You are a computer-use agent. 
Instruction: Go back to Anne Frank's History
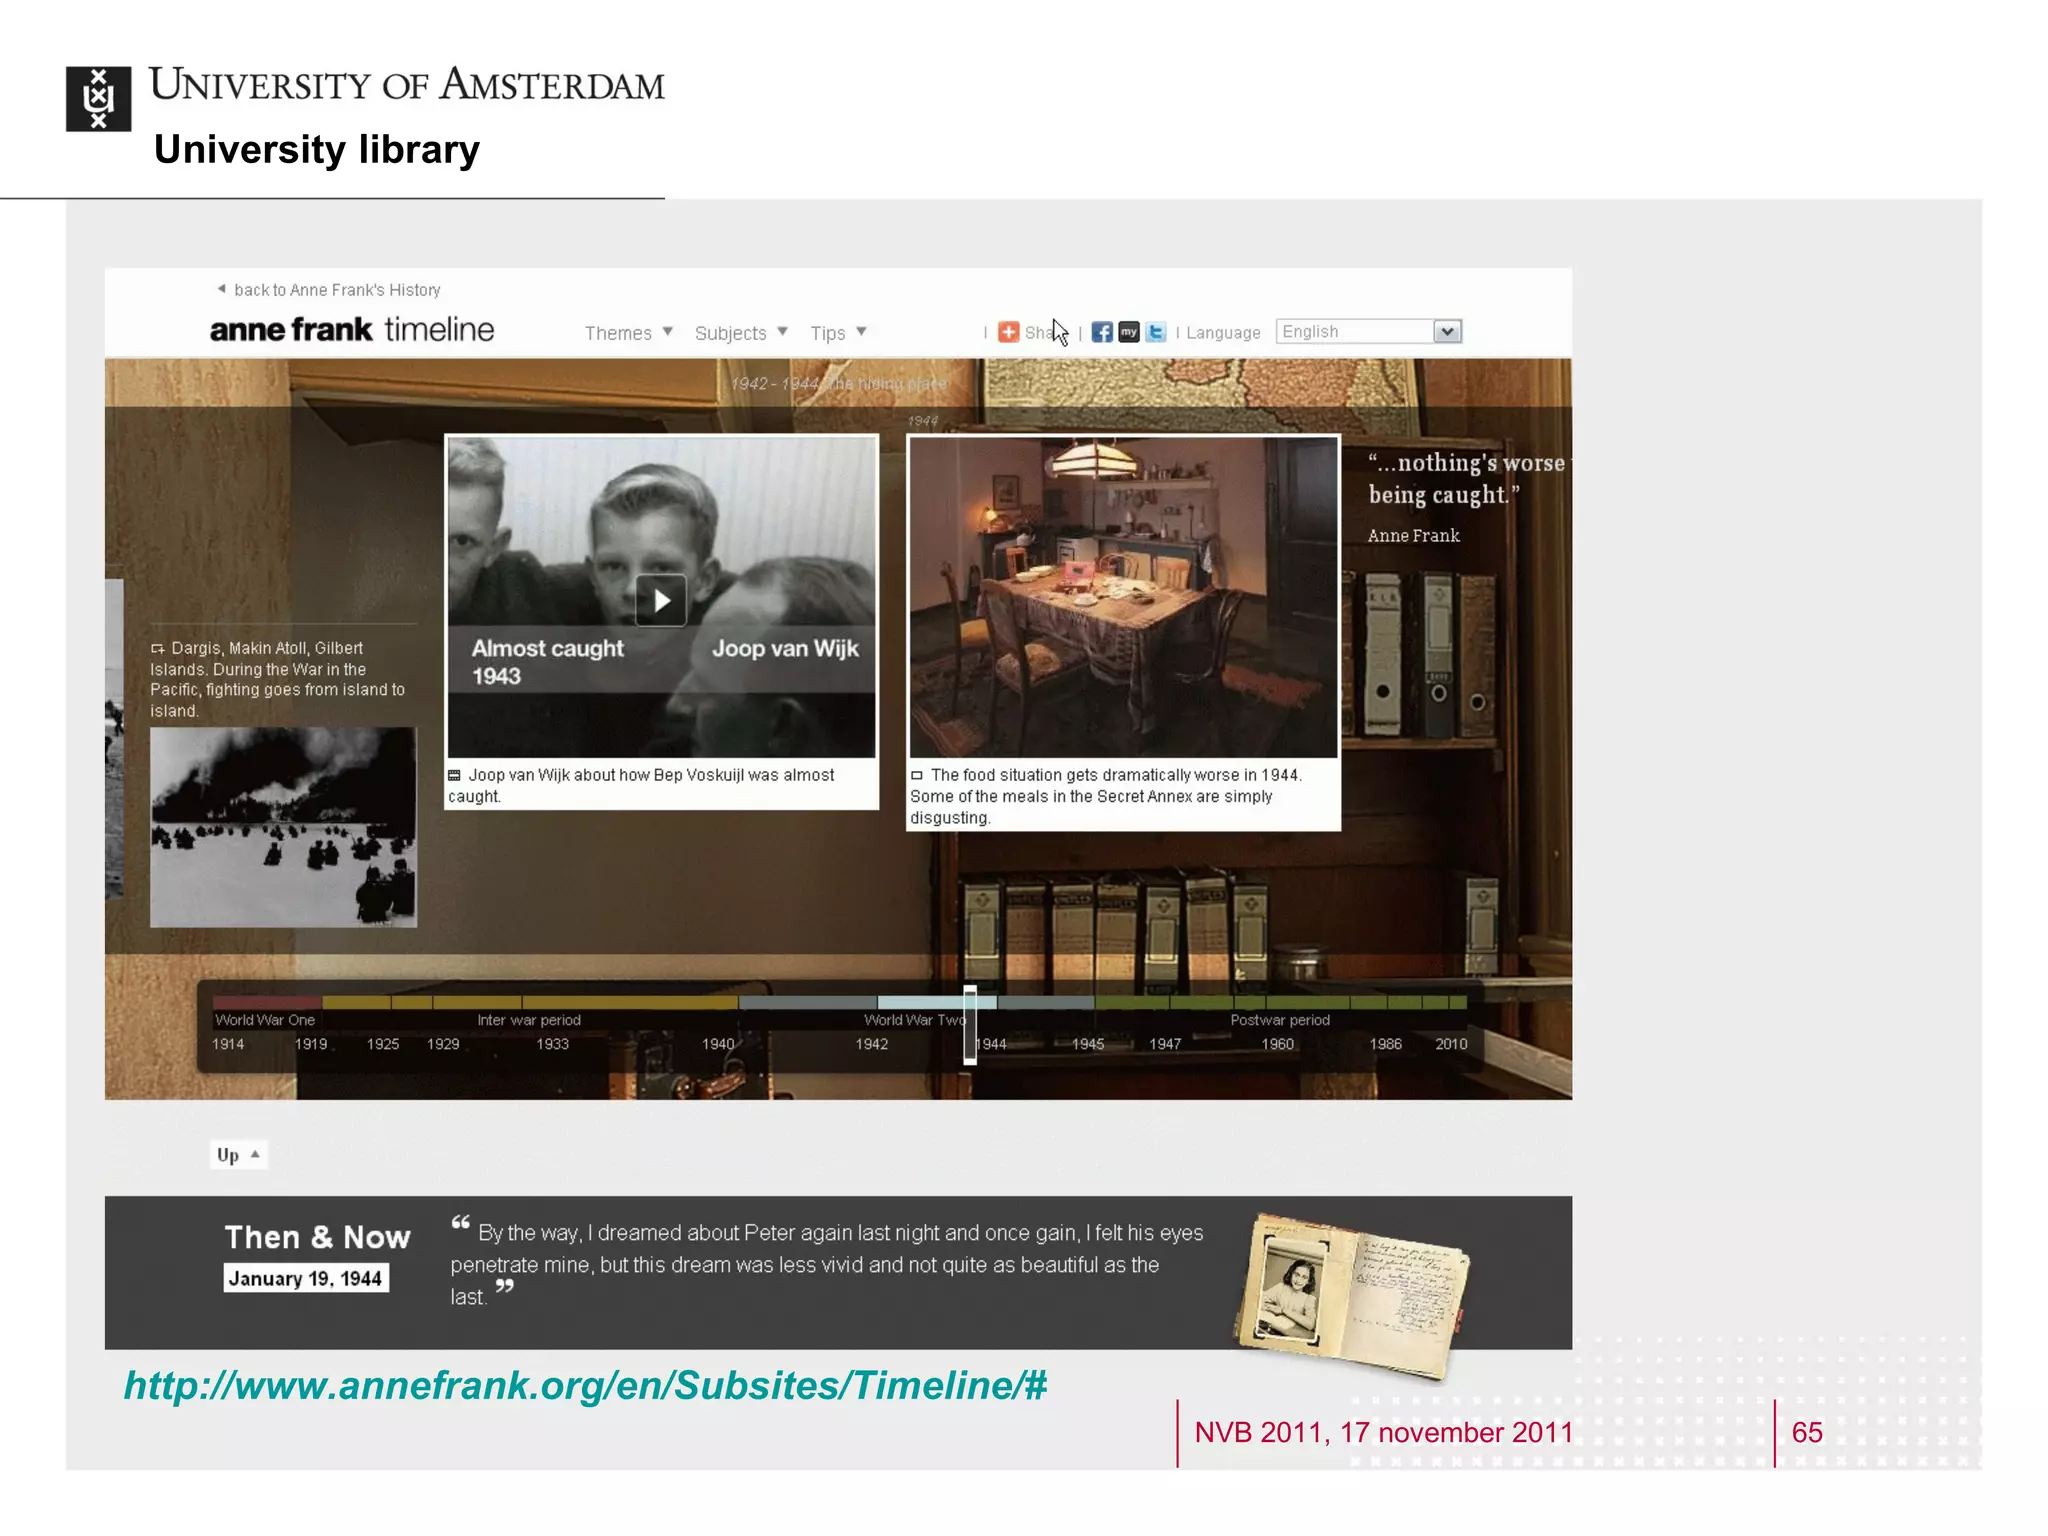pyautogui.click(x=329, y=289)
